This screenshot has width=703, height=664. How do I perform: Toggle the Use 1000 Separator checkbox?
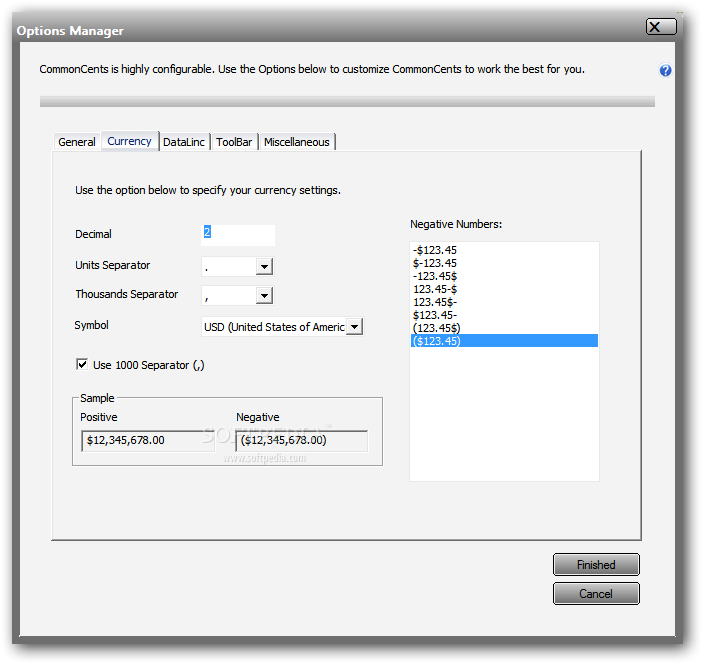point(82,364)
